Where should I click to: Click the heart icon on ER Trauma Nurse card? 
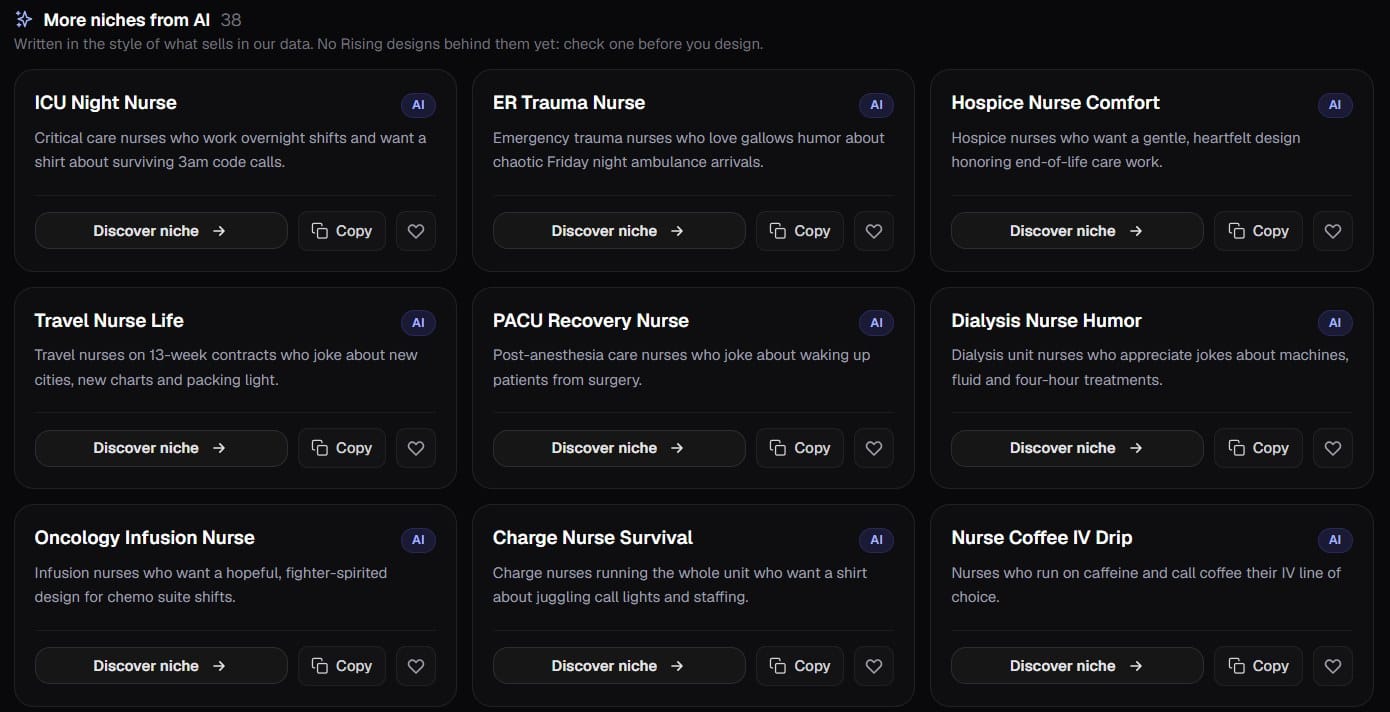pos(874,231)
